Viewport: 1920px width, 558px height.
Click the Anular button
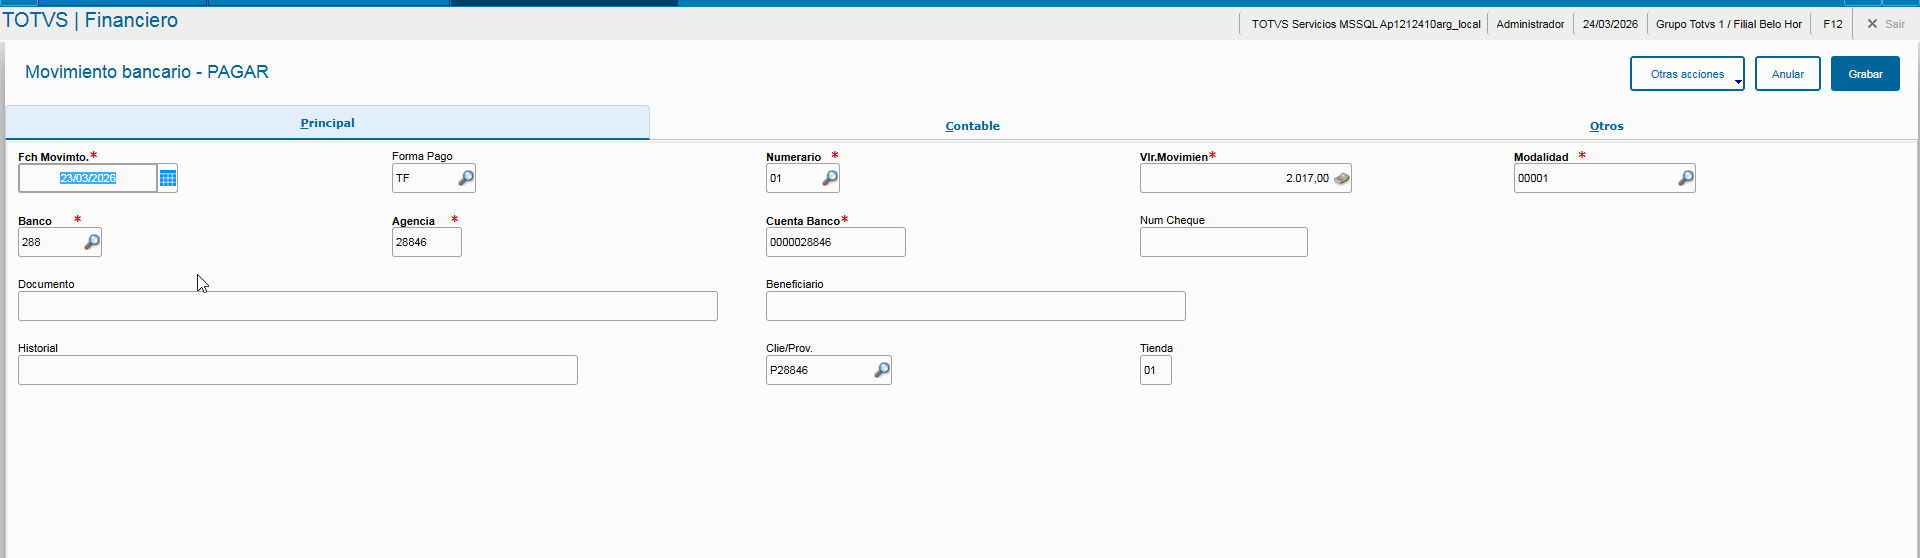click(1787, 74)
